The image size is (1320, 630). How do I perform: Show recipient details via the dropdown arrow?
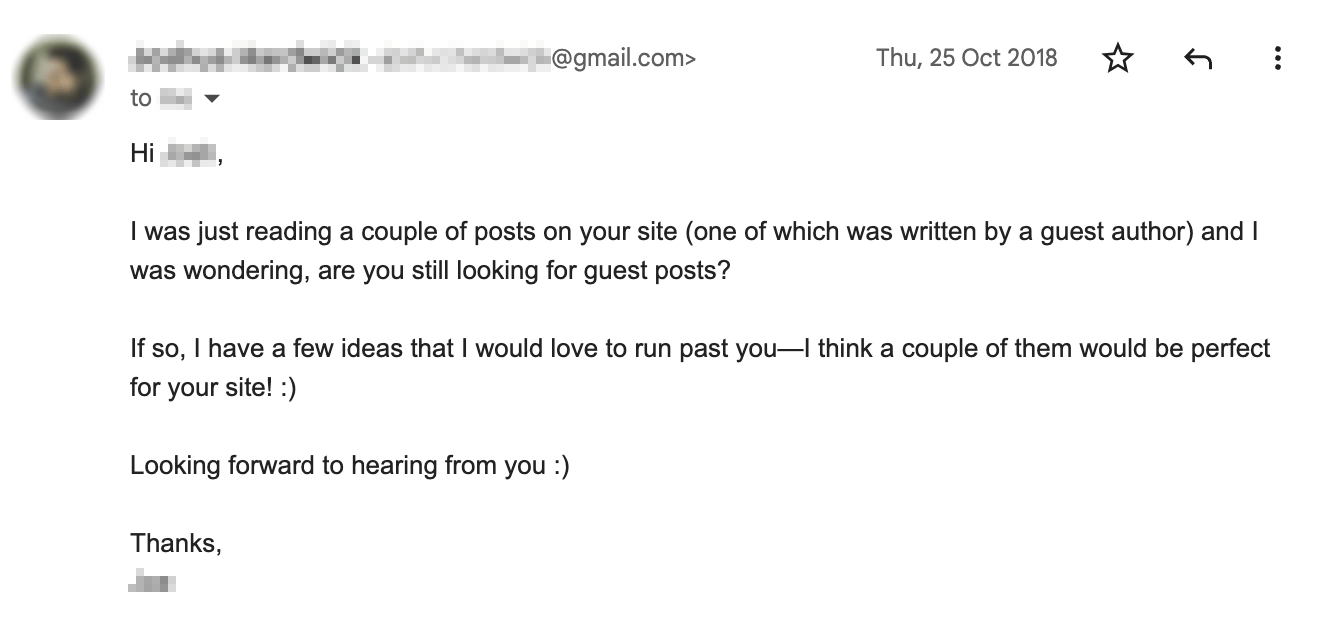(211, 98)
